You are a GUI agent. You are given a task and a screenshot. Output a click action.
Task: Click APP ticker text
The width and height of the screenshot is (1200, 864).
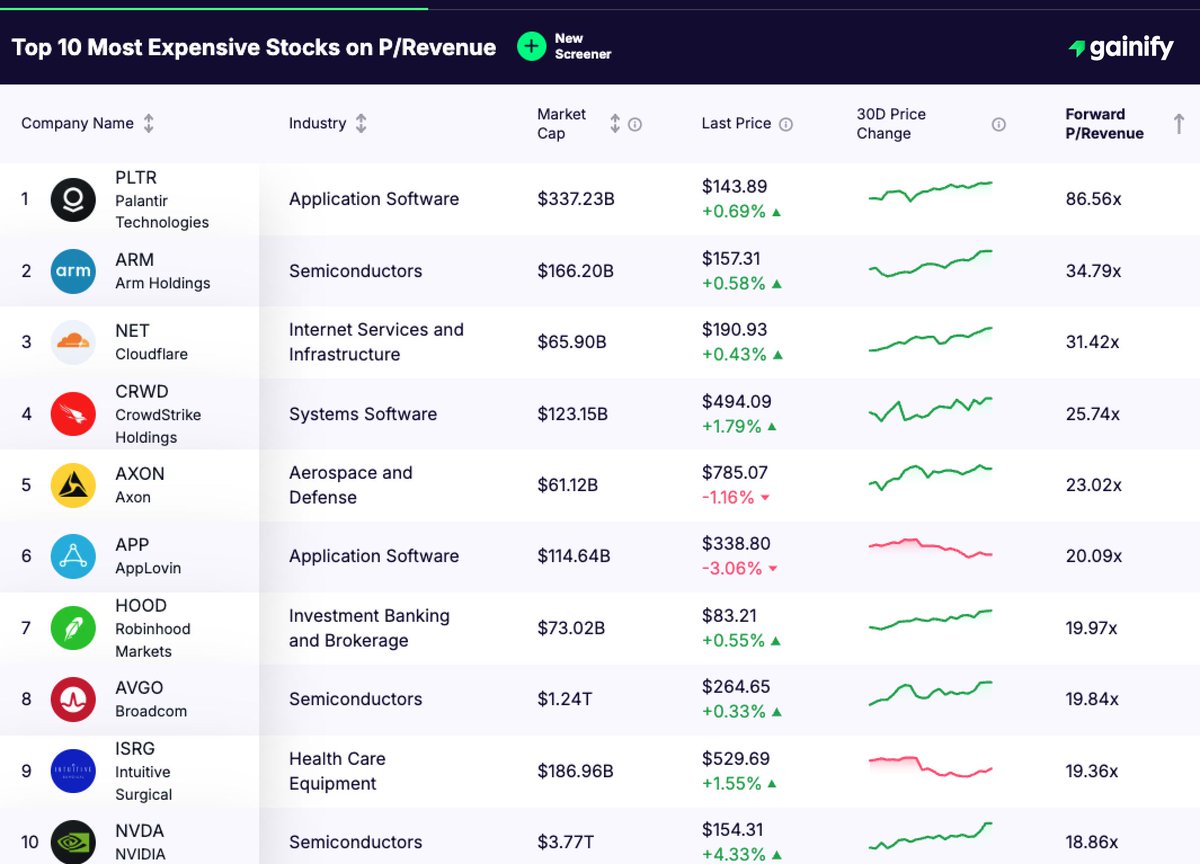[132, 545]
